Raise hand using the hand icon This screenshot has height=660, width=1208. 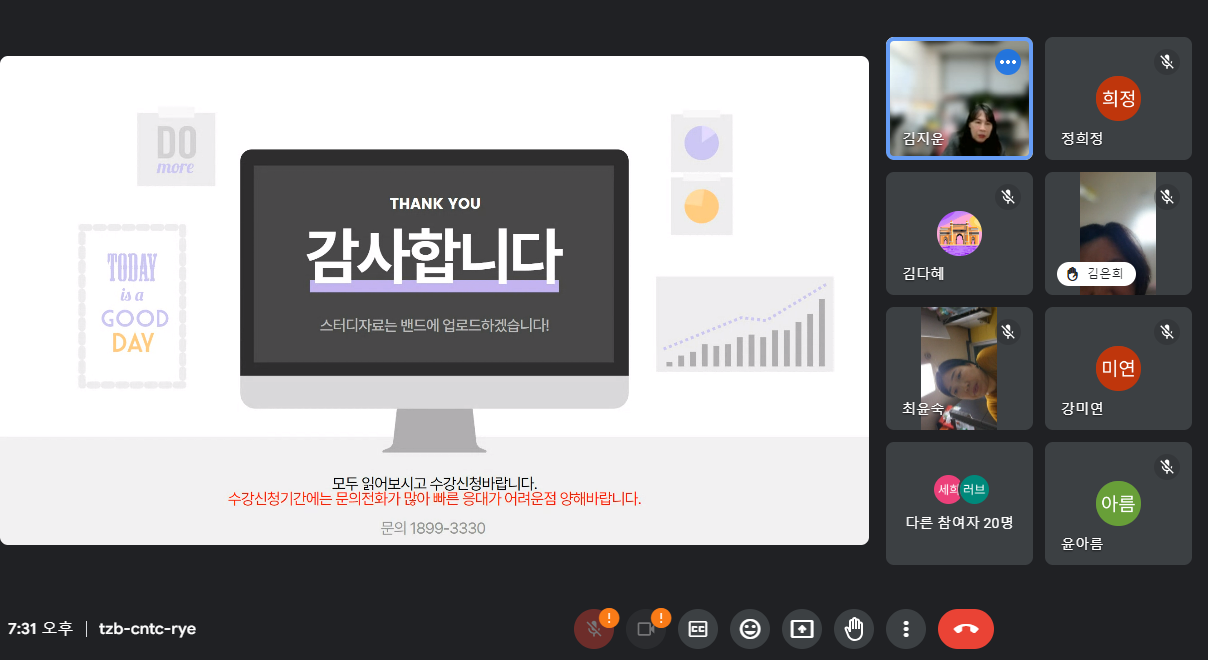click(854, 629)
